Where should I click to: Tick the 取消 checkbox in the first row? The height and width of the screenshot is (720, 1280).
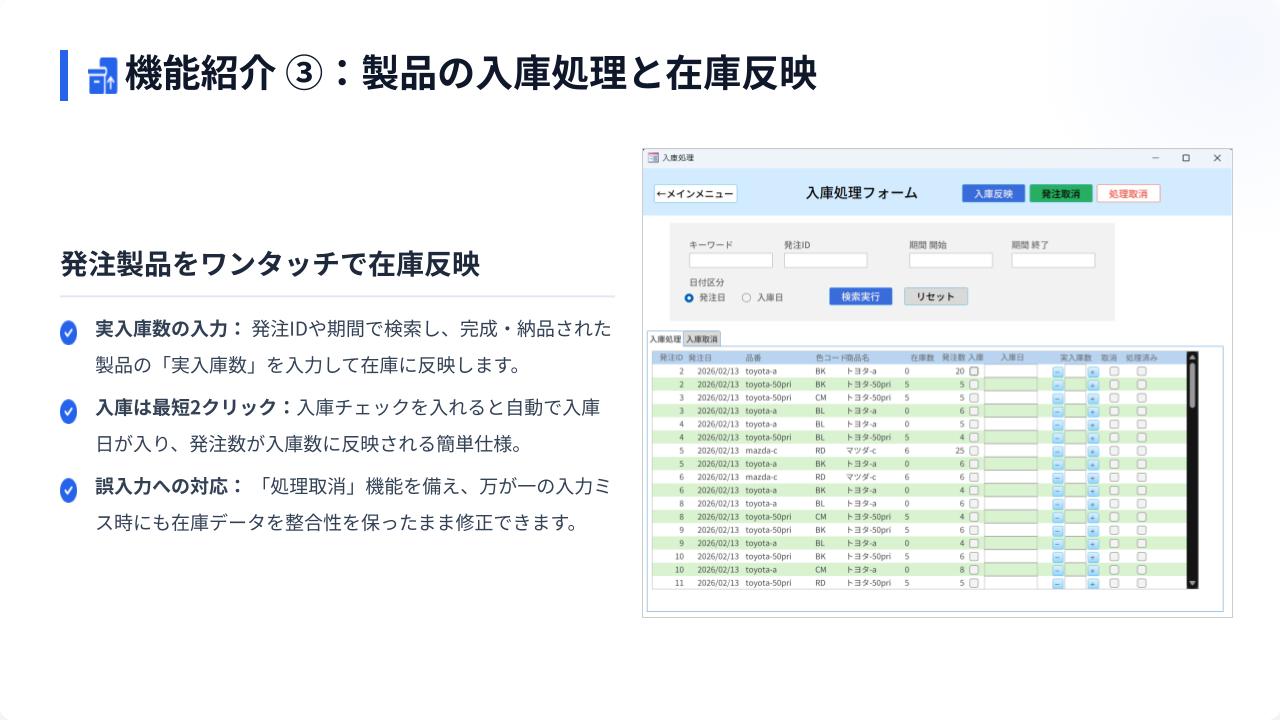click(1114, 371)
